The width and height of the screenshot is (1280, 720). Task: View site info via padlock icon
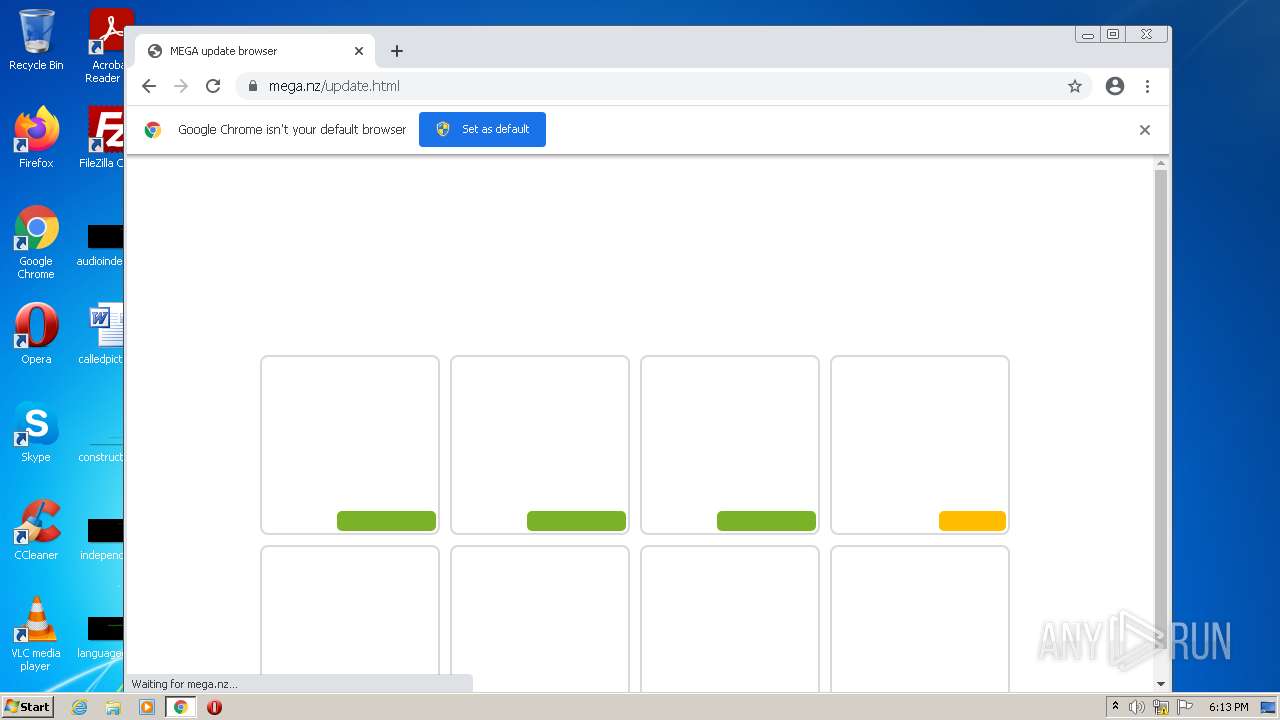pyautogui.click(x=252, y=86)
